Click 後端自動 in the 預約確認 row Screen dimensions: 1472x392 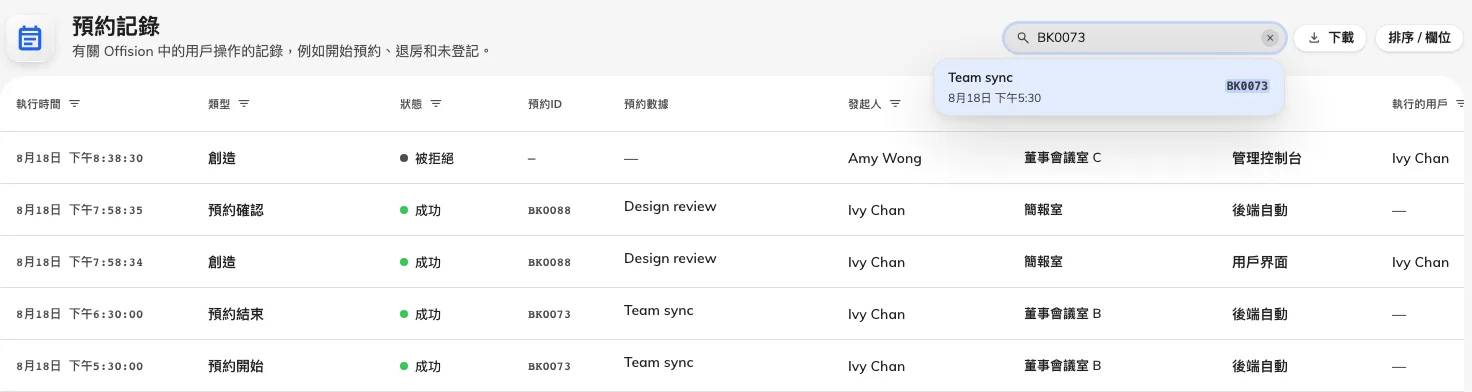(x=1260, y=210)
